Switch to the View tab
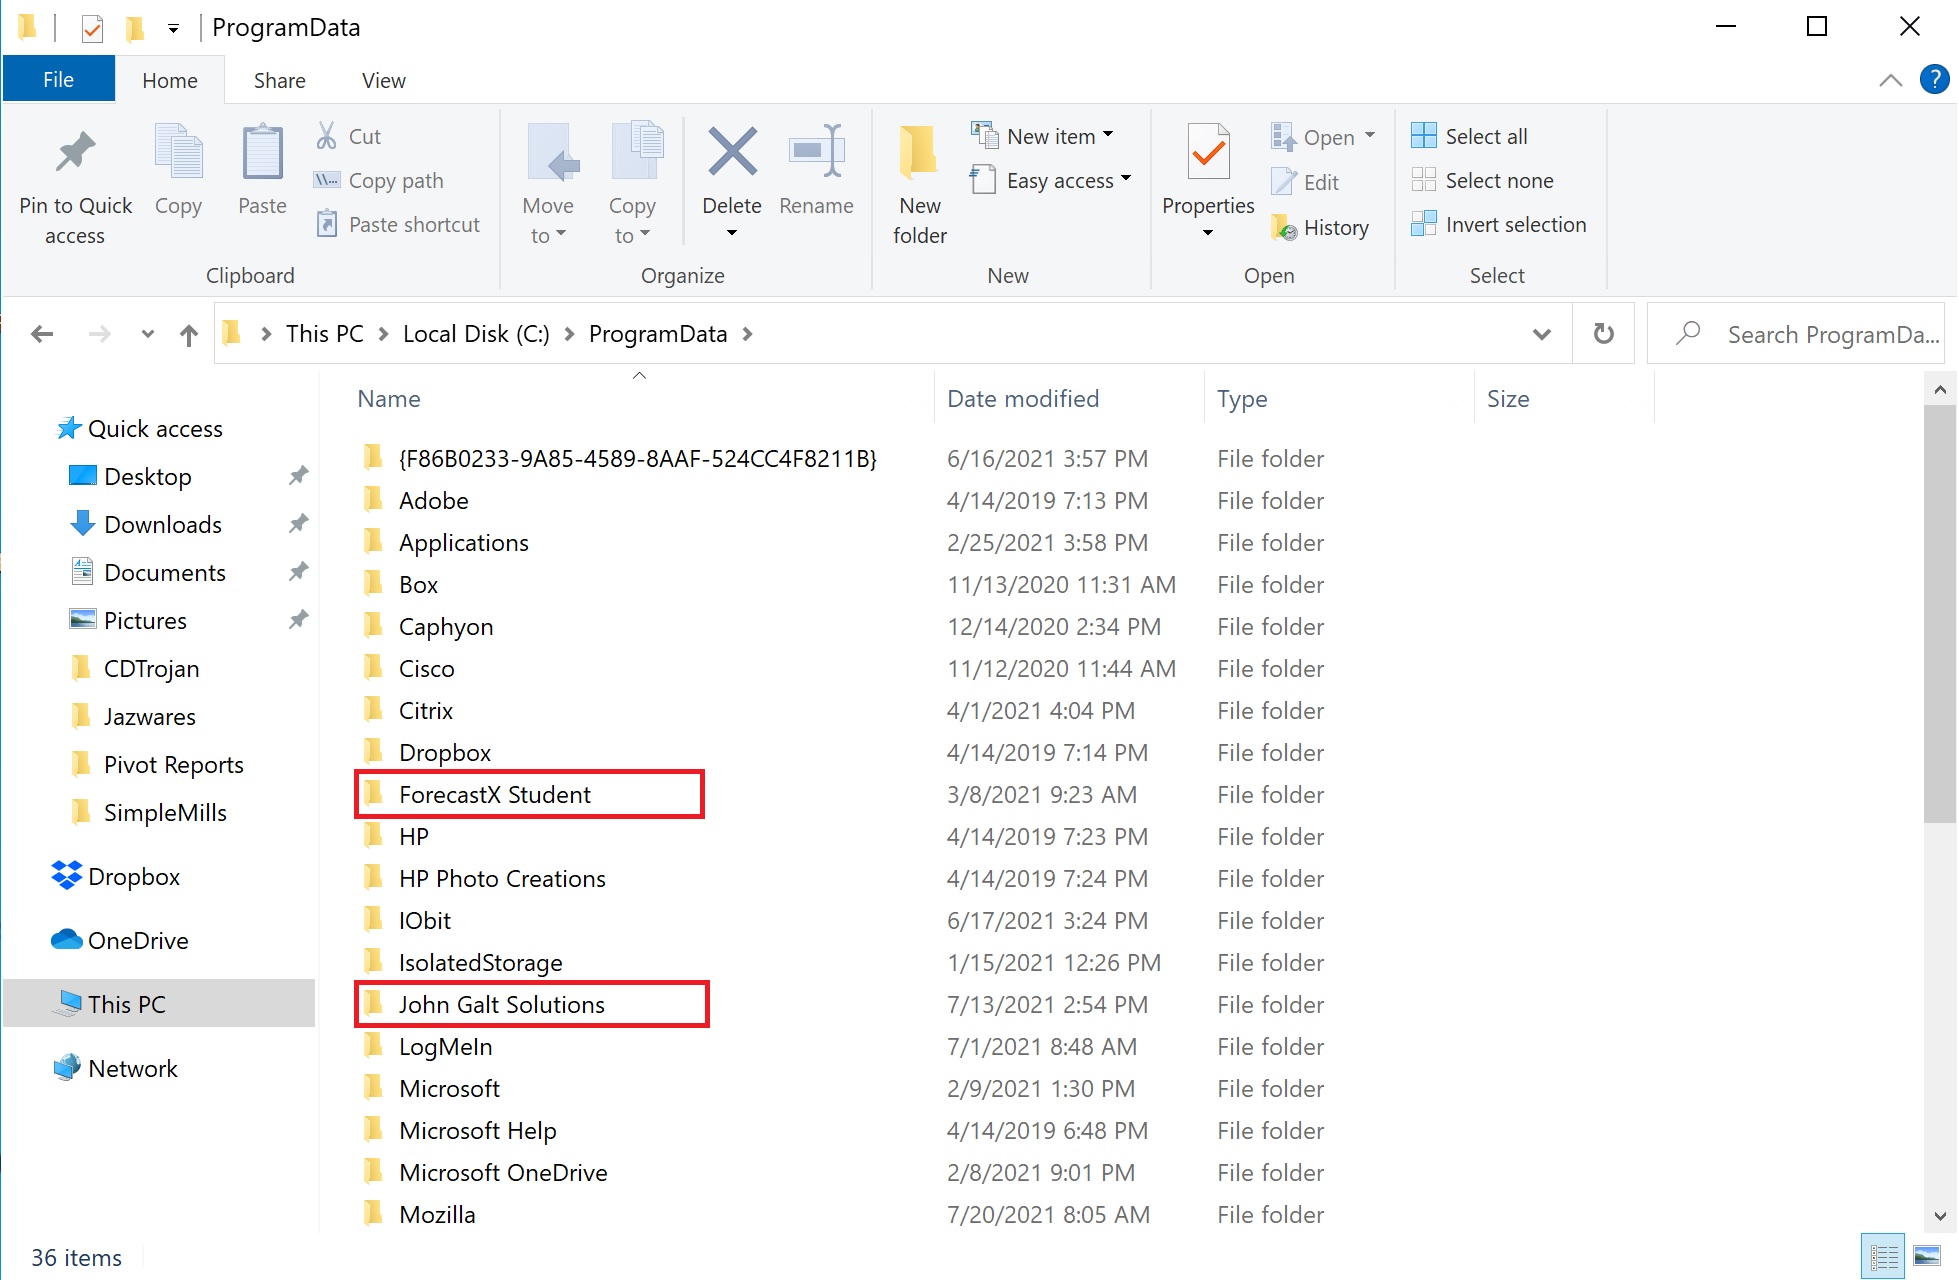Viewport: 1959px width, 1280px height. [383, 79]
